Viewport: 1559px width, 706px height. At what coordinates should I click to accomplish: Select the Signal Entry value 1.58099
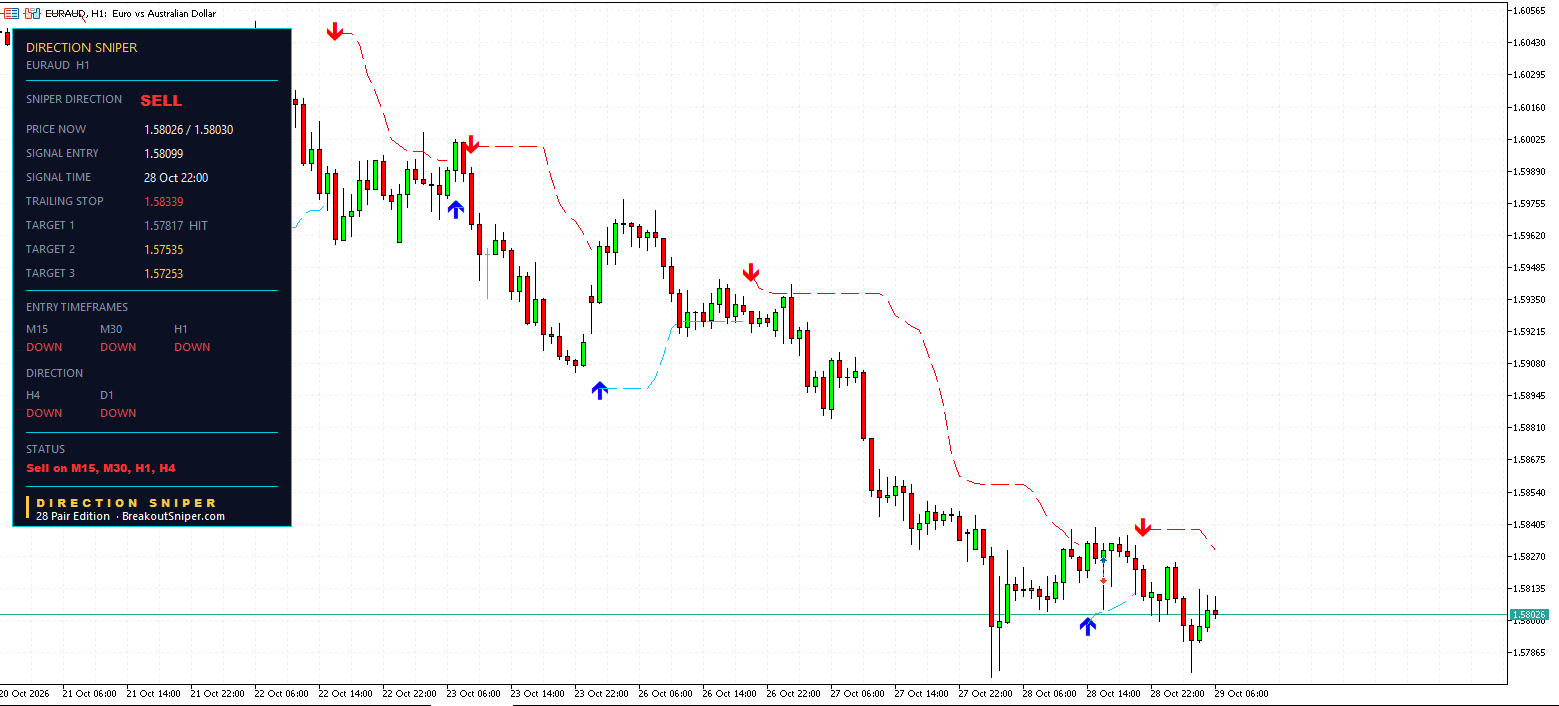pos(164,153)
